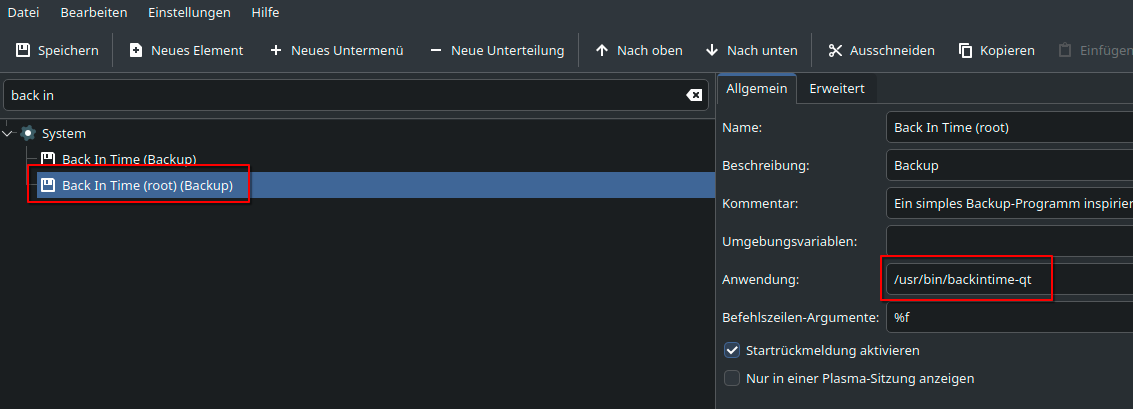The image size is (1133, 409).
Task: Switch to the Erweitert tab
Action: pos(837,88)
